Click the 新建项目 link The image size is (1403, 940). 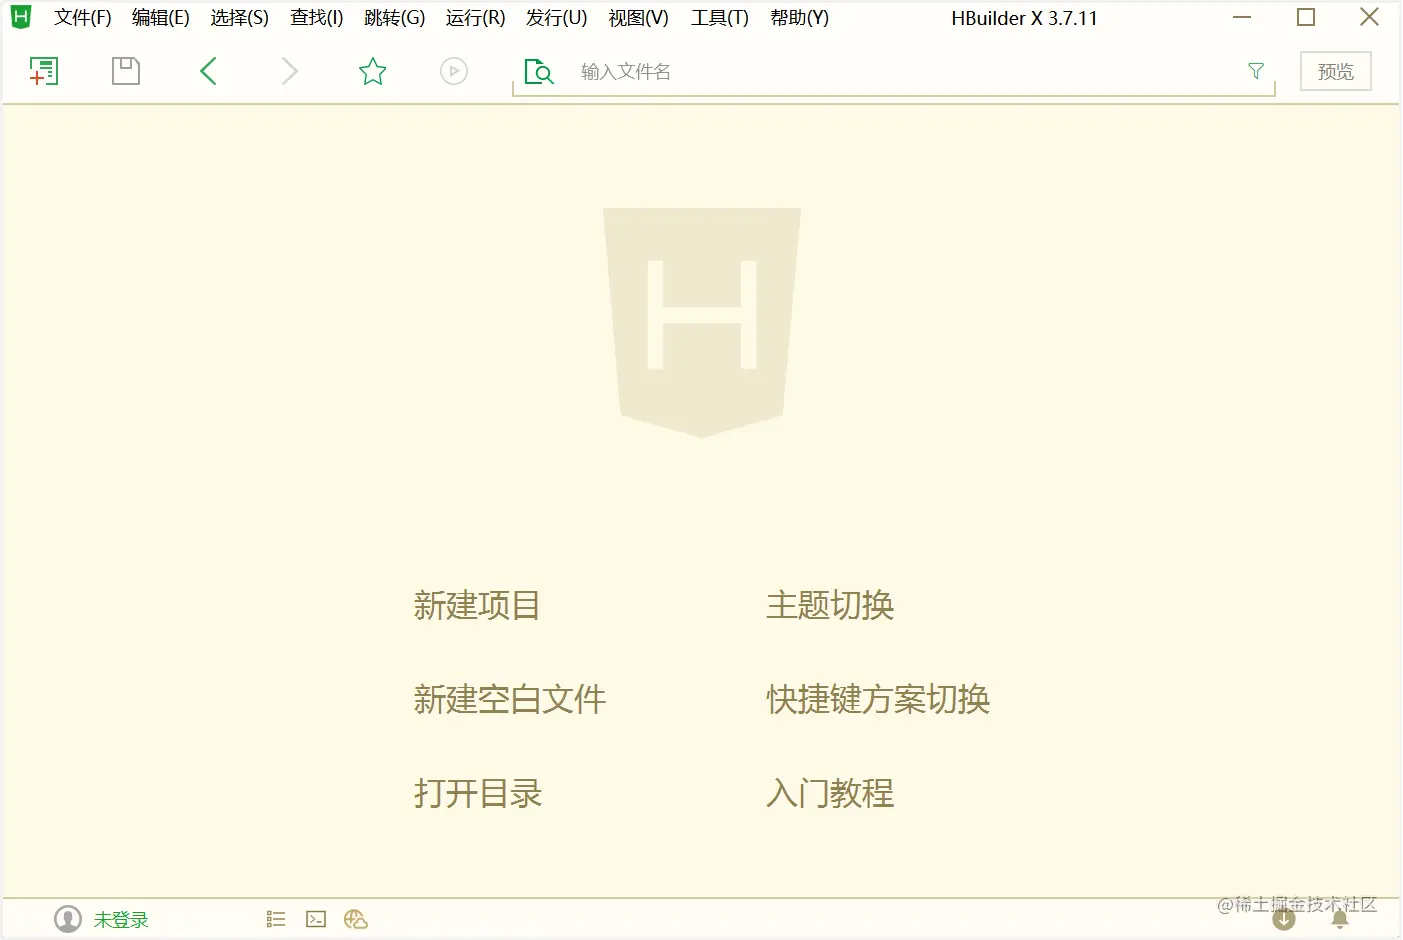pos(477,605)
